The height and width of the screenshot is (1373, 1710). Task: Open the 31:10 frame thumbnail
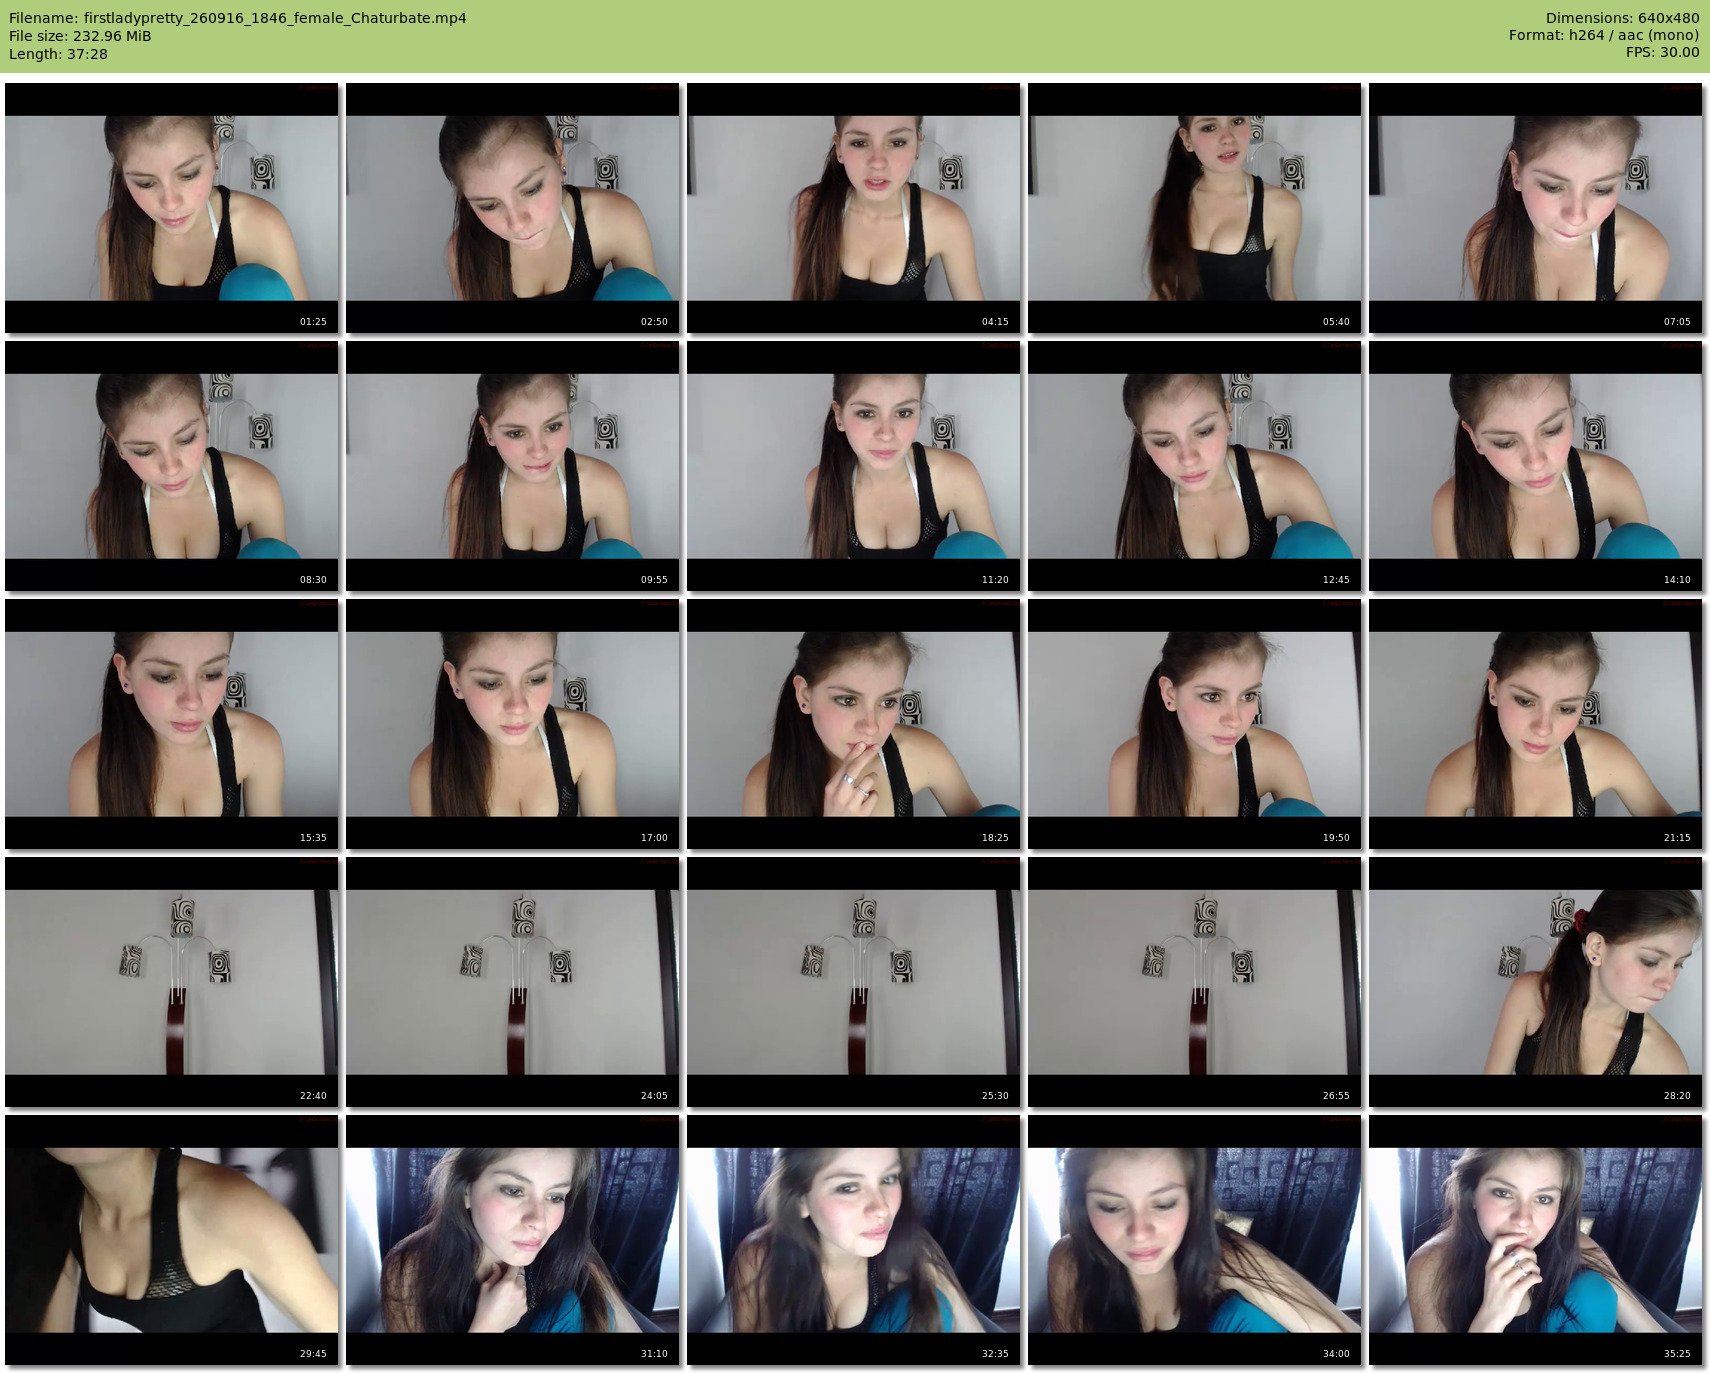512,1240
